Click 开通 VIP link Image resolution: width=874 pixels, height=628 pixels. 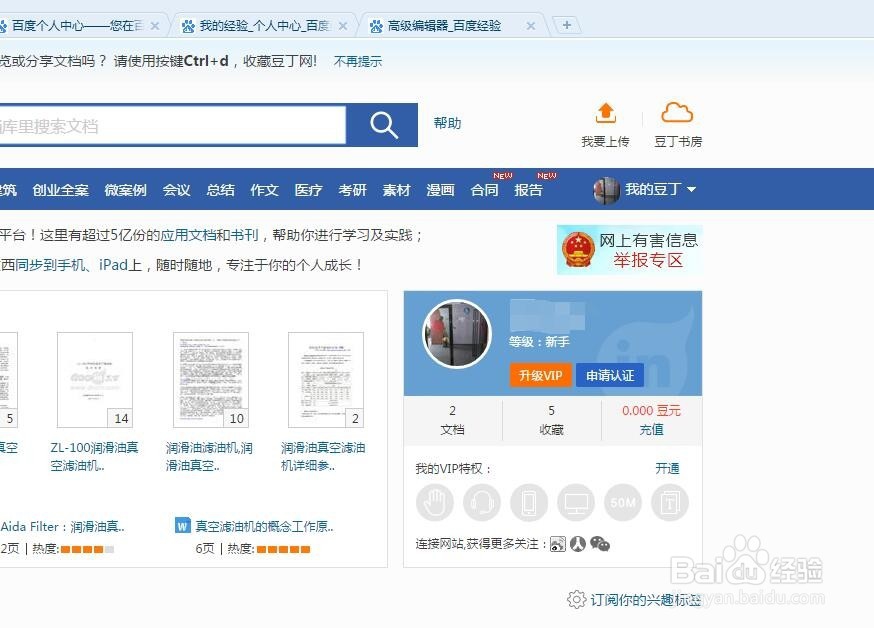(x=667, y=468)
